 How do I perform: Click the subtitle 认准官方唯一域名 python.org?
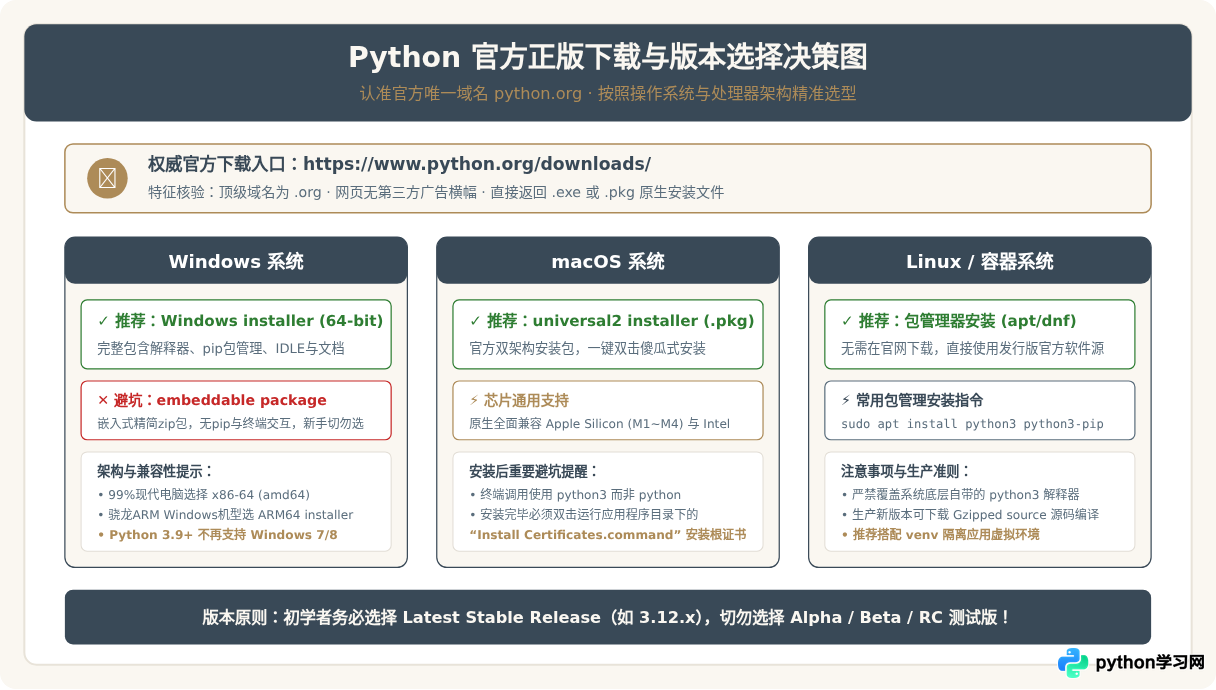click(x=470, y=93)
